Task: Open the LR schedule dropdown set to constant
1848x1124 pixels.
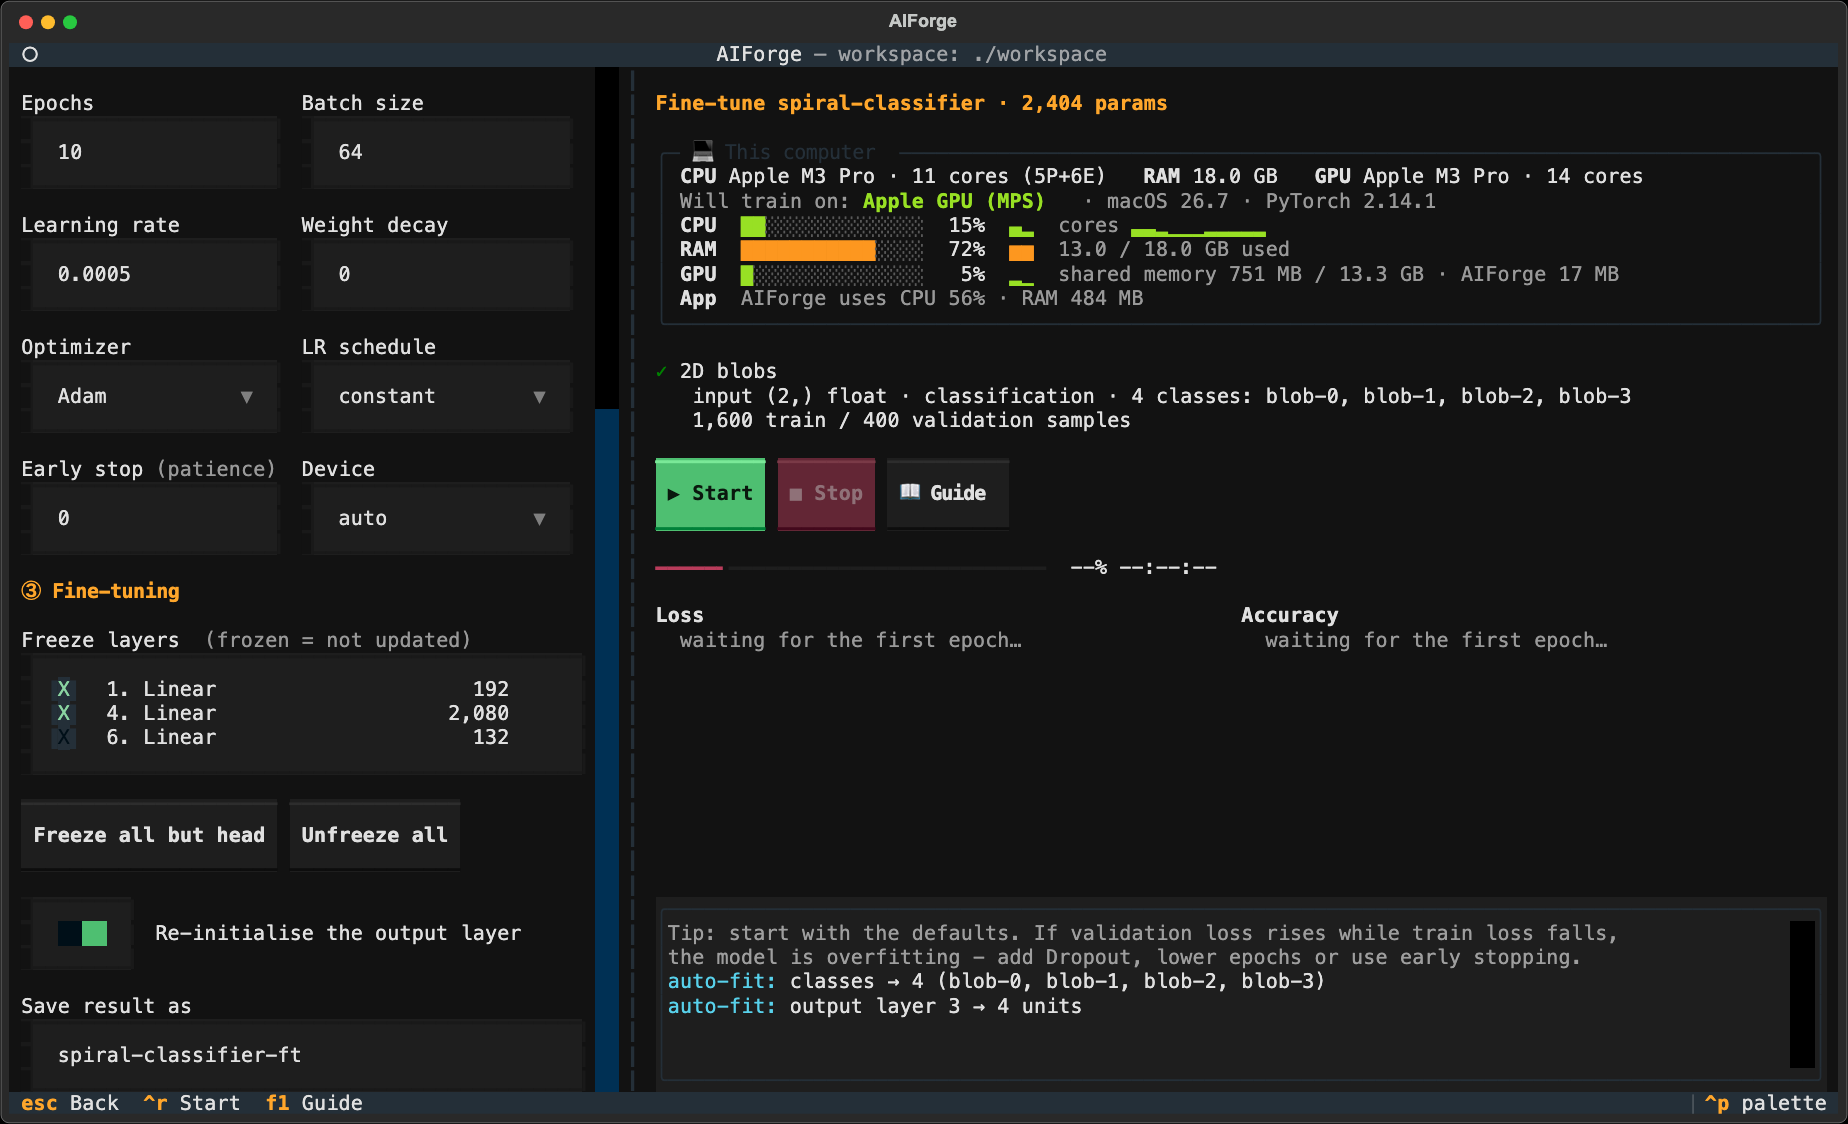Action: (442, 396)
